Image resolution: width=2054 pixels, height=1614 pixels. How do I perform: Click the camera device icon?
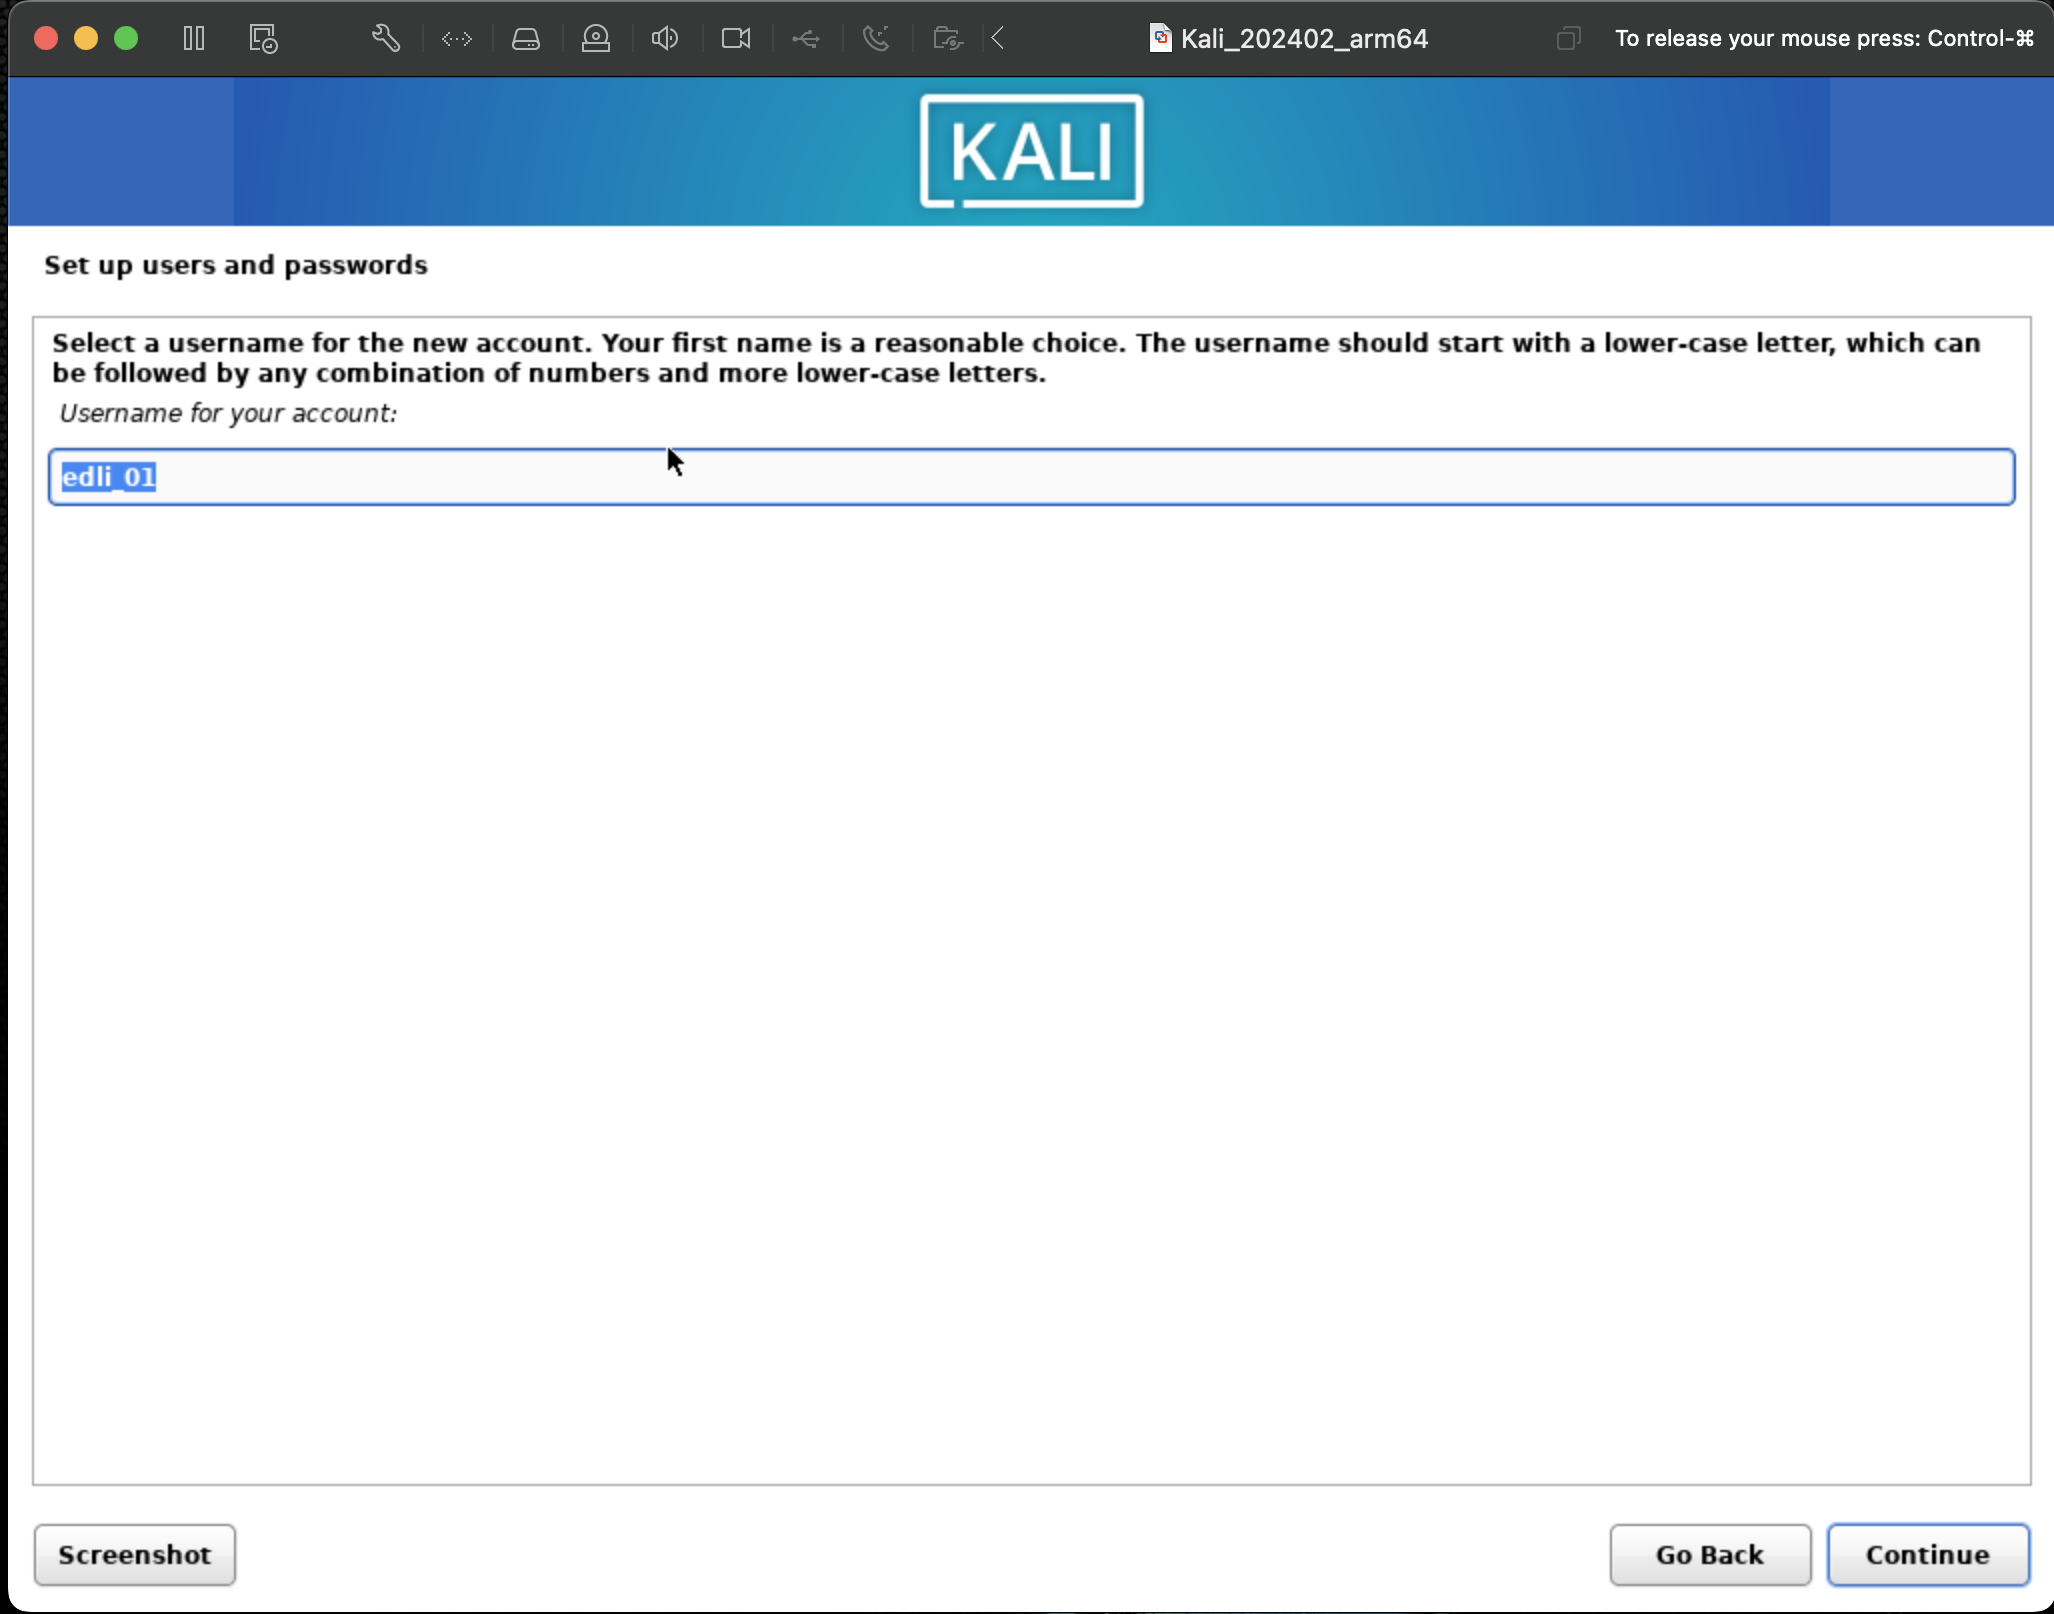(x=736, y=39)
